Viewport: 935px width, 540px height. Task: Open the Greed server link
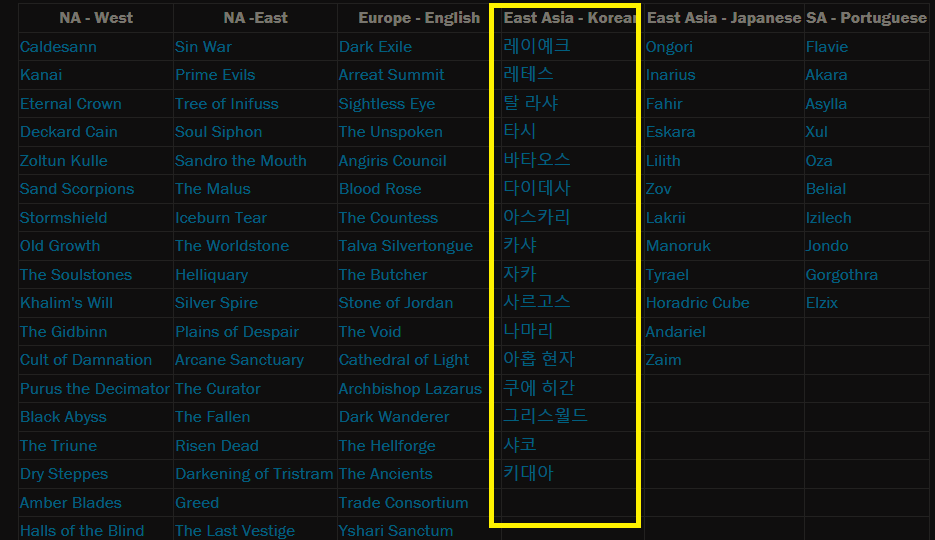tap(197, 502)
